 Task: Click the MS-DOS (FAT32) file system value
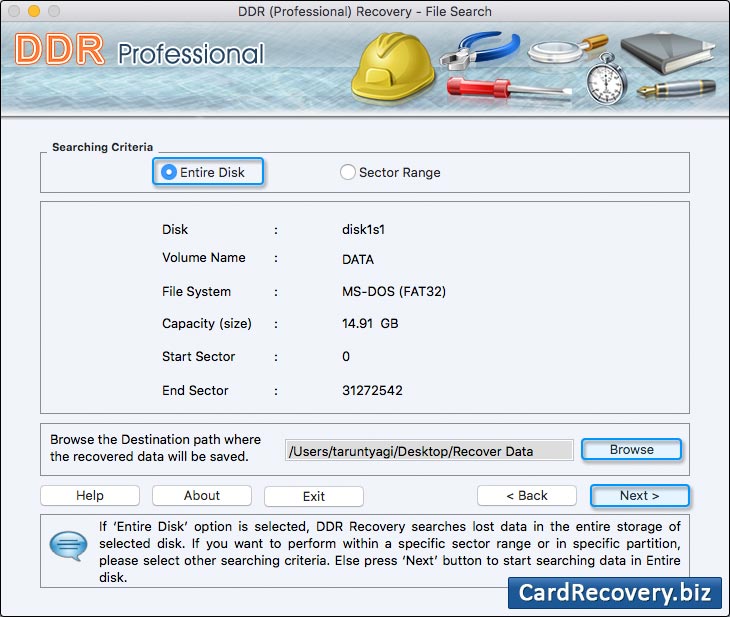[394, 292]
